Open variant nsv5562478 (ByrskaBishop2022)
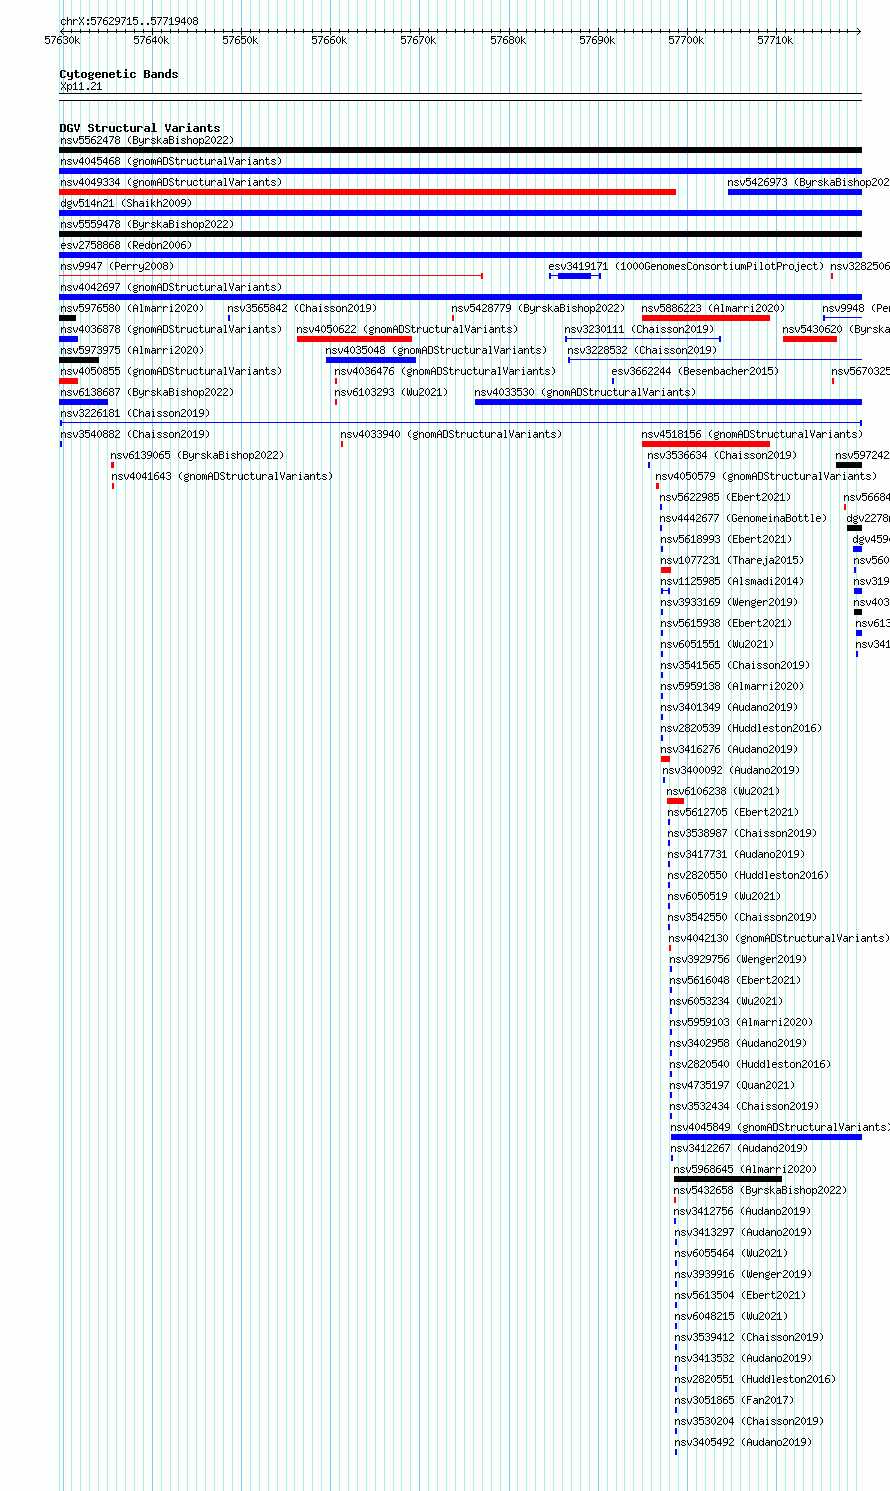This screenshot has height=1491, width=890. pos(147,141)
